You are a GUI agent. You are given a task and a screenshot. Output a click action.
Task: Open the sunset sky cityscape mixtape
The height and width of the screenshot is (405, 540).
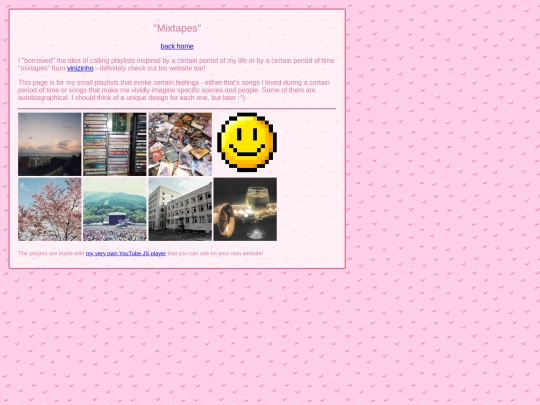[x=50, y=144]
